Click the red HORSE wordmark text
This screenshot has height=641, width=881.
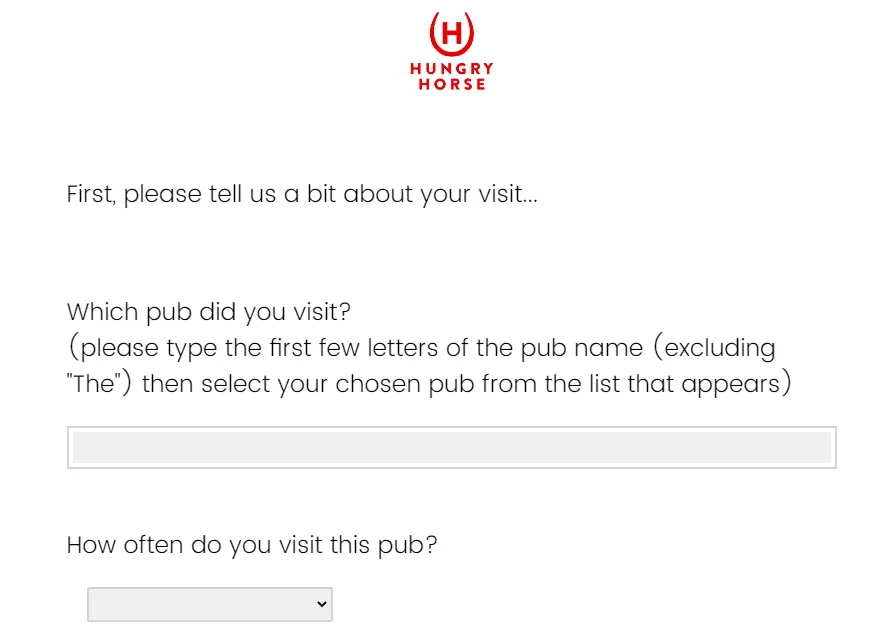click(x=452, y=85)
